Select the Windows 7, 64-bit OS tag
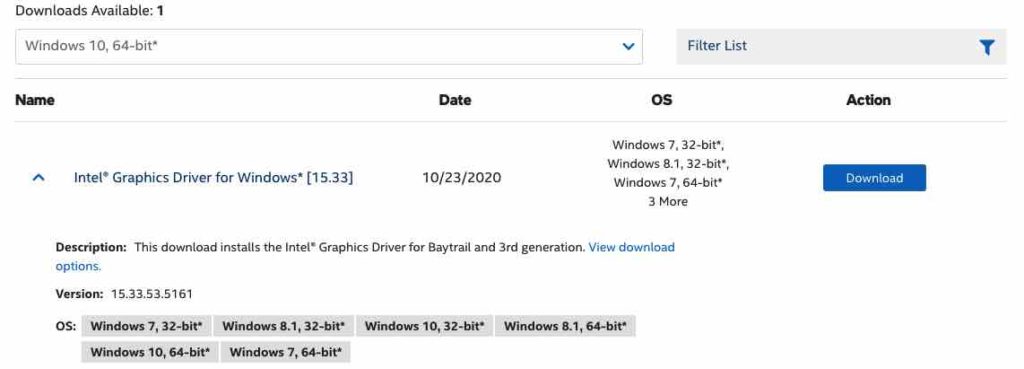1024x369 pixels. point(286,352)
